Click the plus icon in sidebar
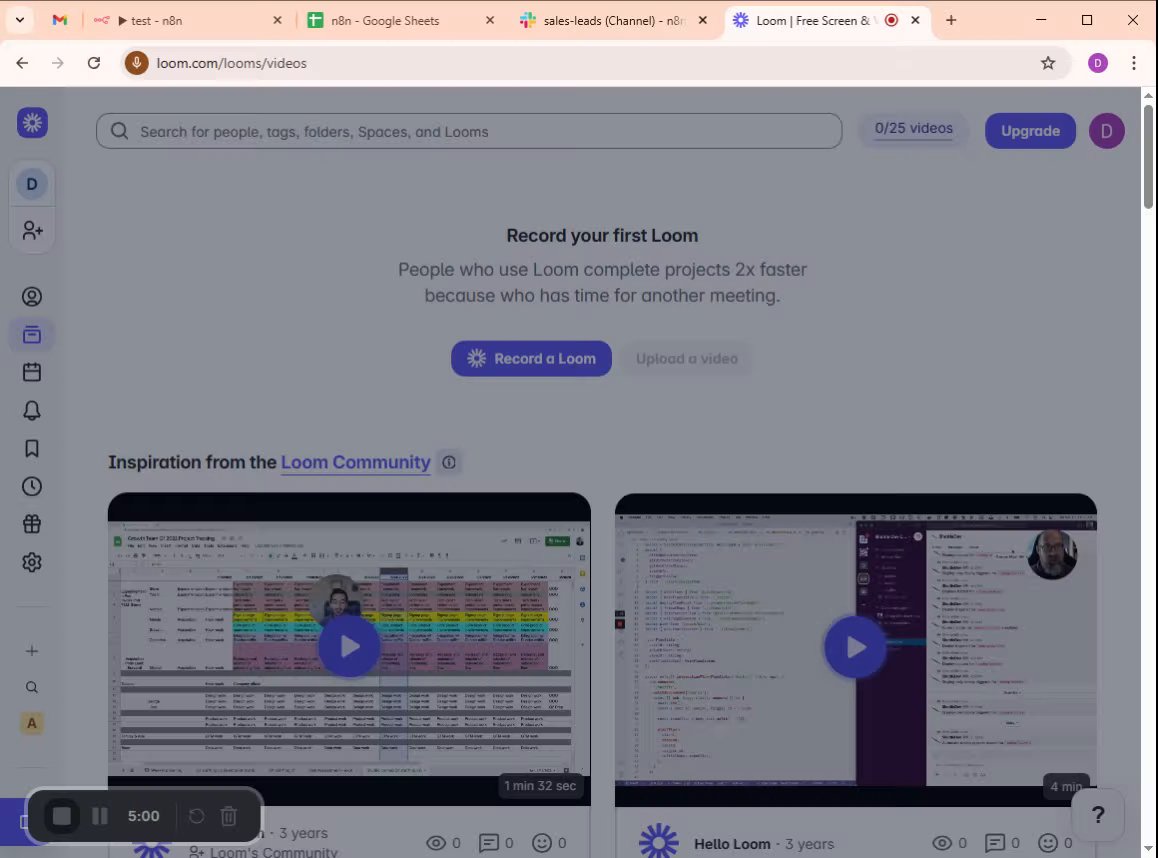The width and height of the screenshot is (1158, 858). 32,651
